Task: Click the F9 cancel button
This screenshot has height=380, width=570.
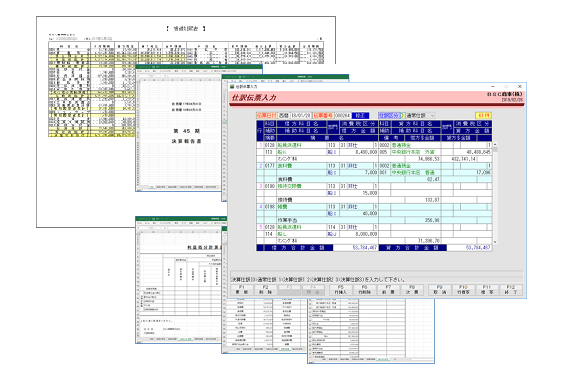Action: (x=439, y=290)
